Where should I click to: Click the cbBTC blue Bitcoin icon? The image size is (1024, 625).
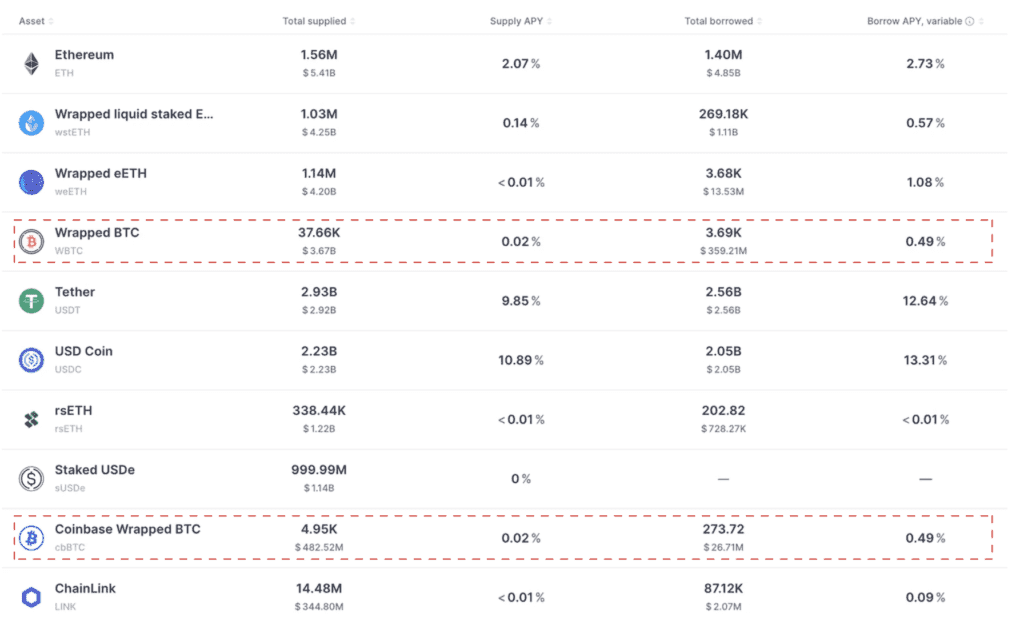pos(31,538)
